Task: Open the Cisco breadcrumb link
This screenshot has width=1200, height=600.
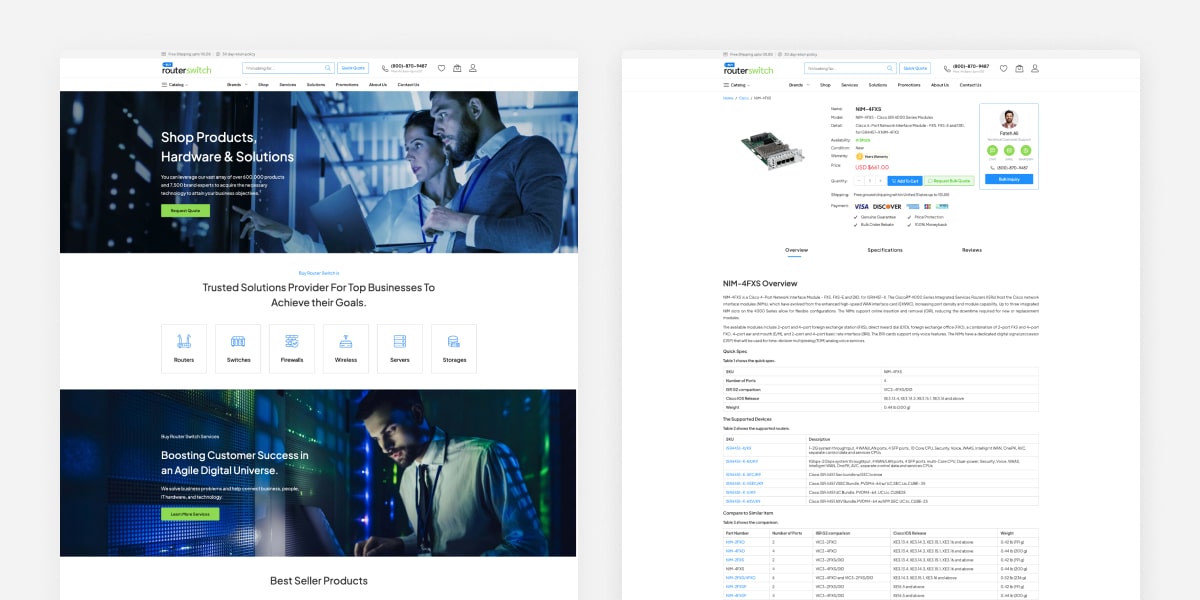Action: coord(744,98)
